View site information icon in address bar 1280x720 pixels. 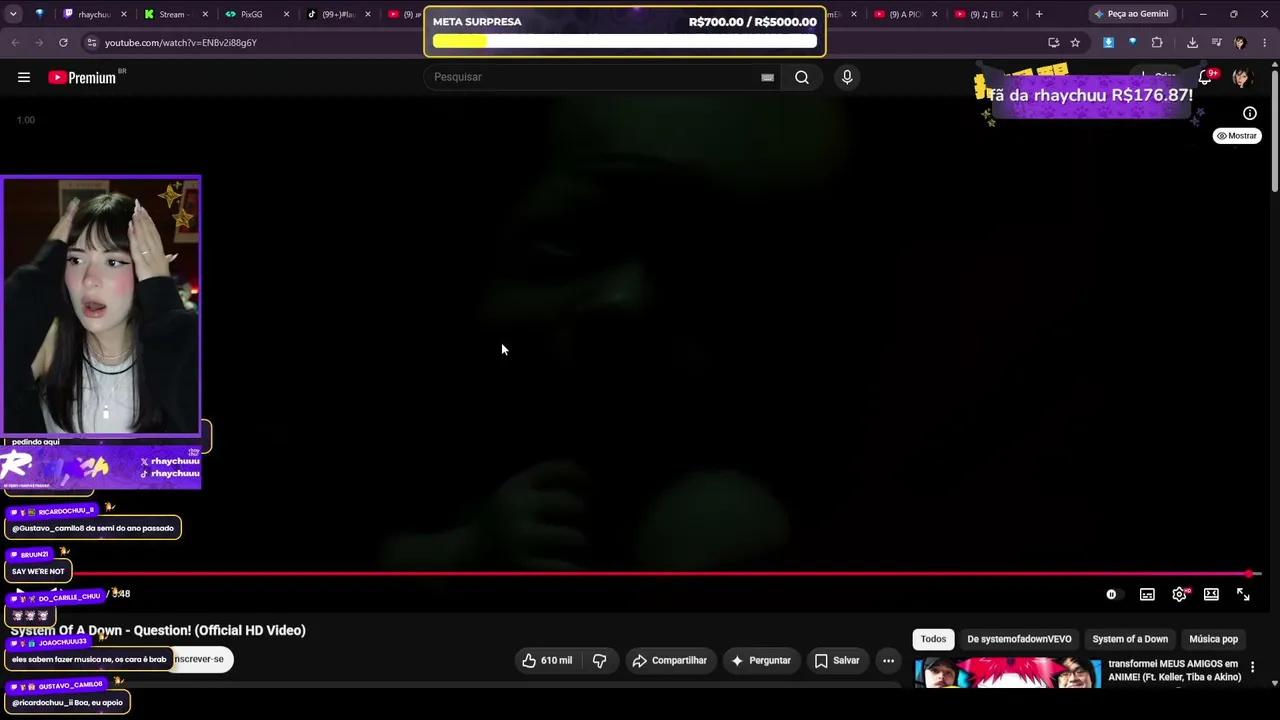[91, 42]
